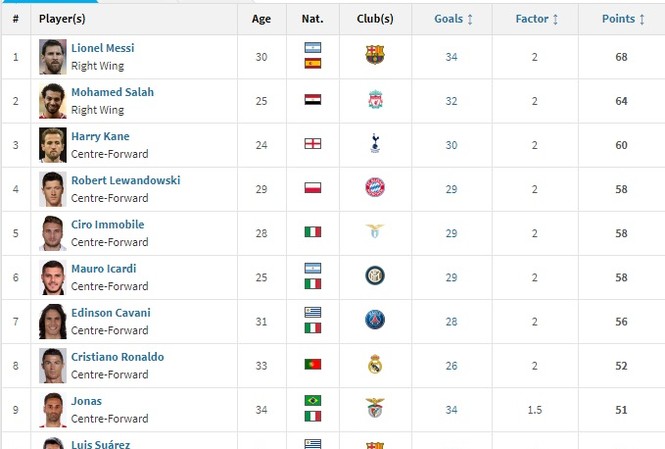Click the Bayern Munich club crest
The width and height of the screenshot is (665, 449).
375,187
